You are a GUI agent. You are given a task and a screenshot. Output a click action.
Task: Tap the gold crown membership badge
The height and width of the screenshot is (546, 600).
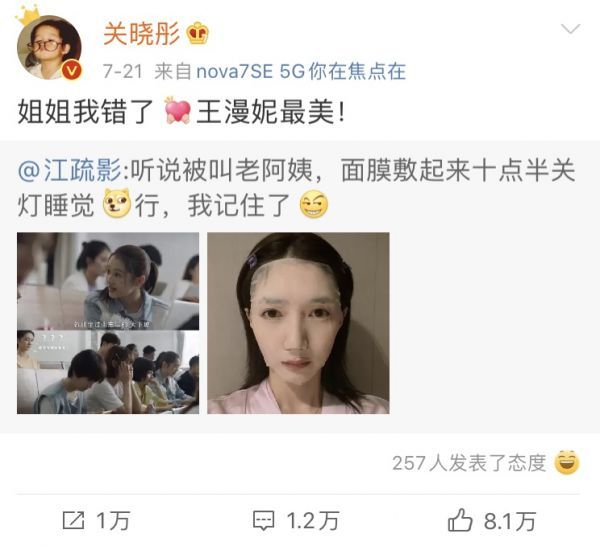pyautogui.click(x=197, y=33)
